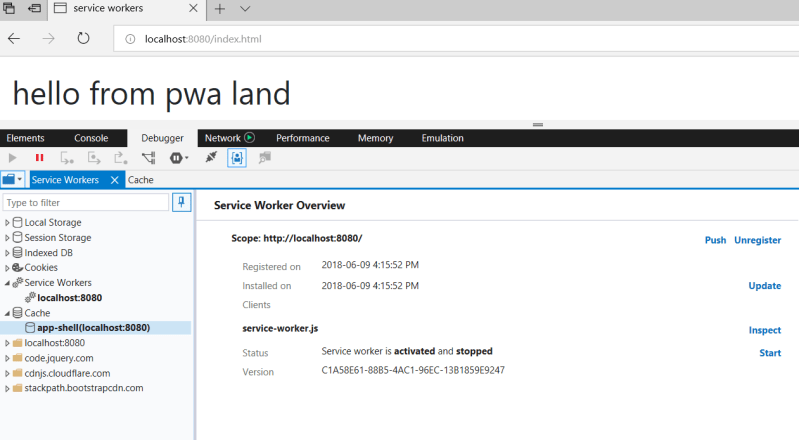Expand the Indexed DB tree node
This screenshot has width=799, height=440.
tap(7, 253)
